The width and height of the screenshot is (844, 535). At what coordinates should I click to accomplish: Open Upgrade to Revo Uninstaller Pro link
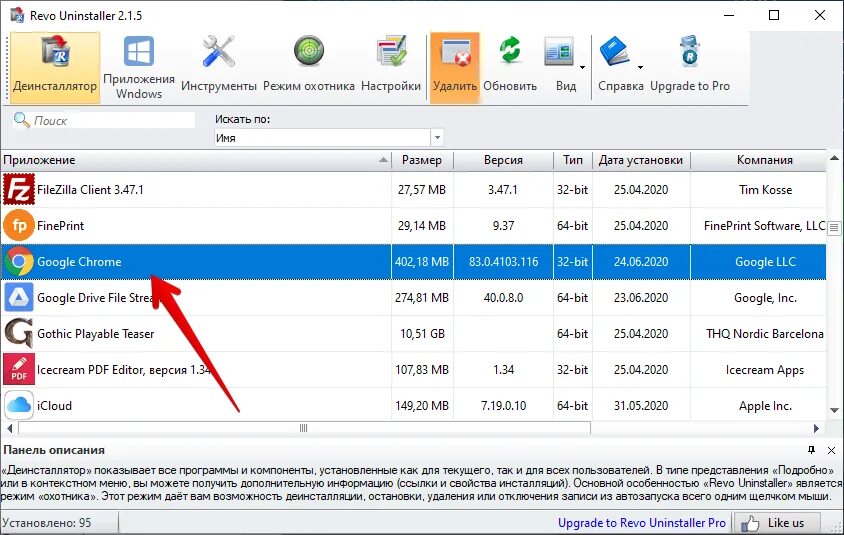click(x=642, y=523)
